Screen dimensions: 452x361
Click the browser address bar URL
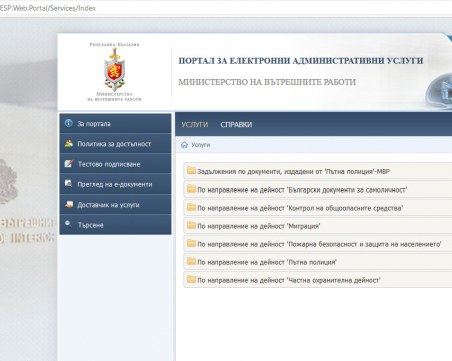48,8
